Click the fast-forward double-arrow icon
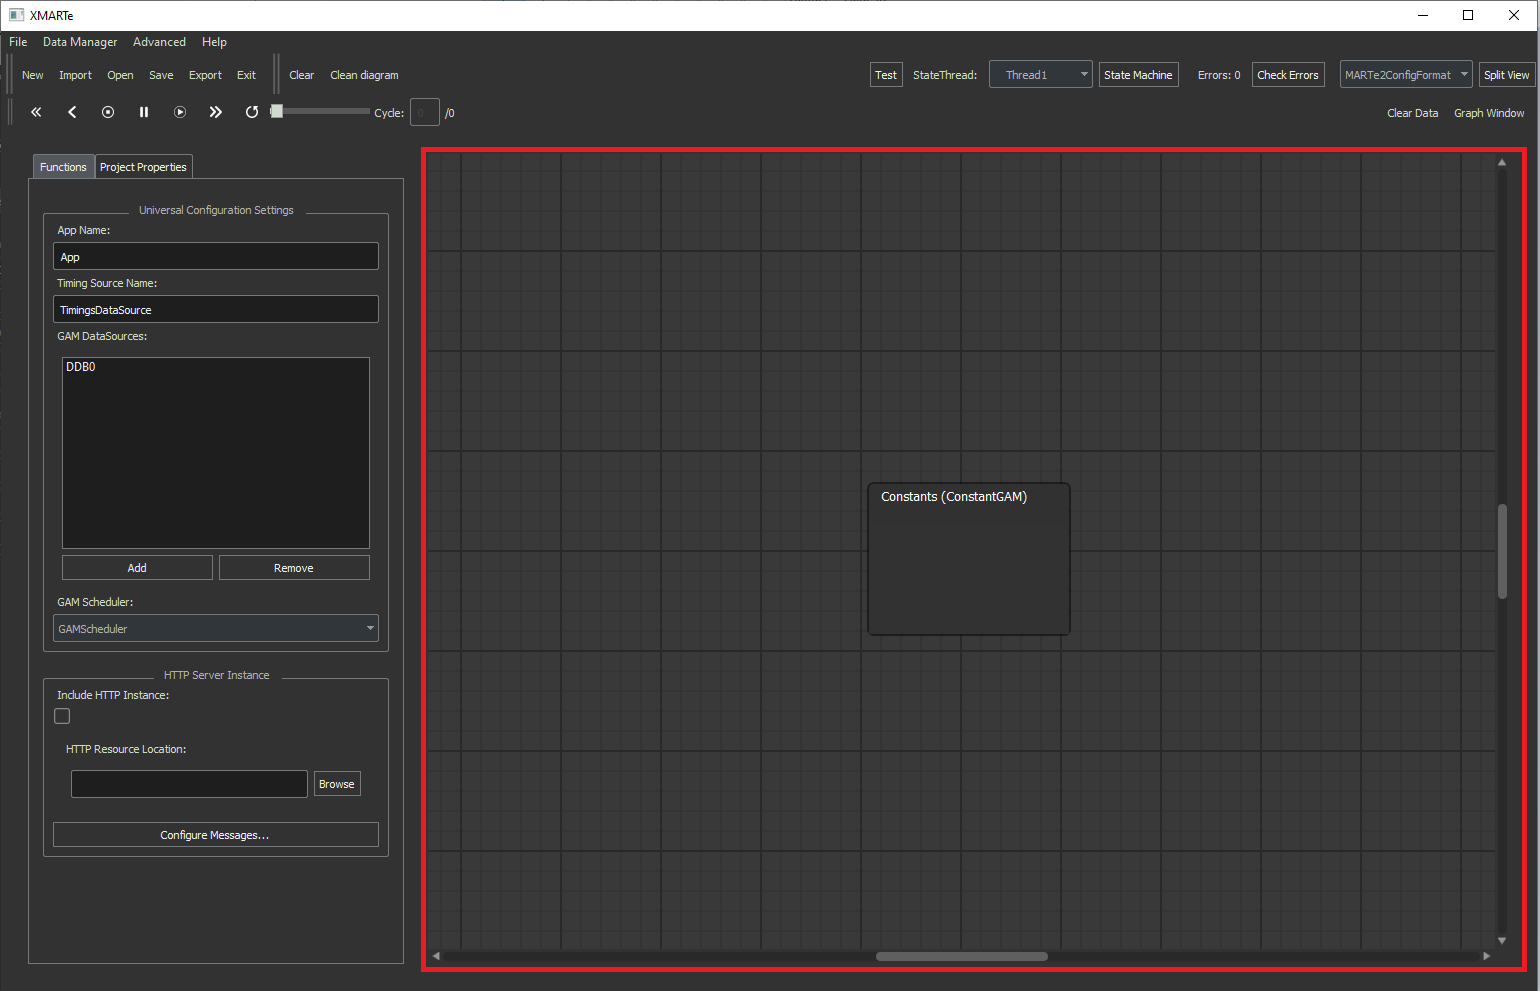Viewport: 1540px width, 991px height. [215, 112]
